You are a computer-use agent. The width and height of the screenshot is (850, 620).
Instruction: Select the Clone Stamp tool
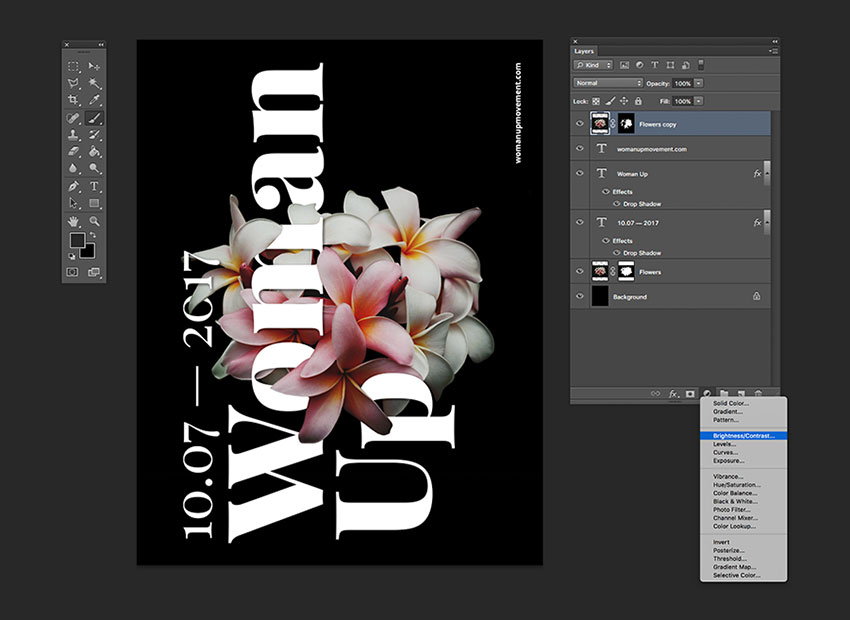click(x=73, y=134)
